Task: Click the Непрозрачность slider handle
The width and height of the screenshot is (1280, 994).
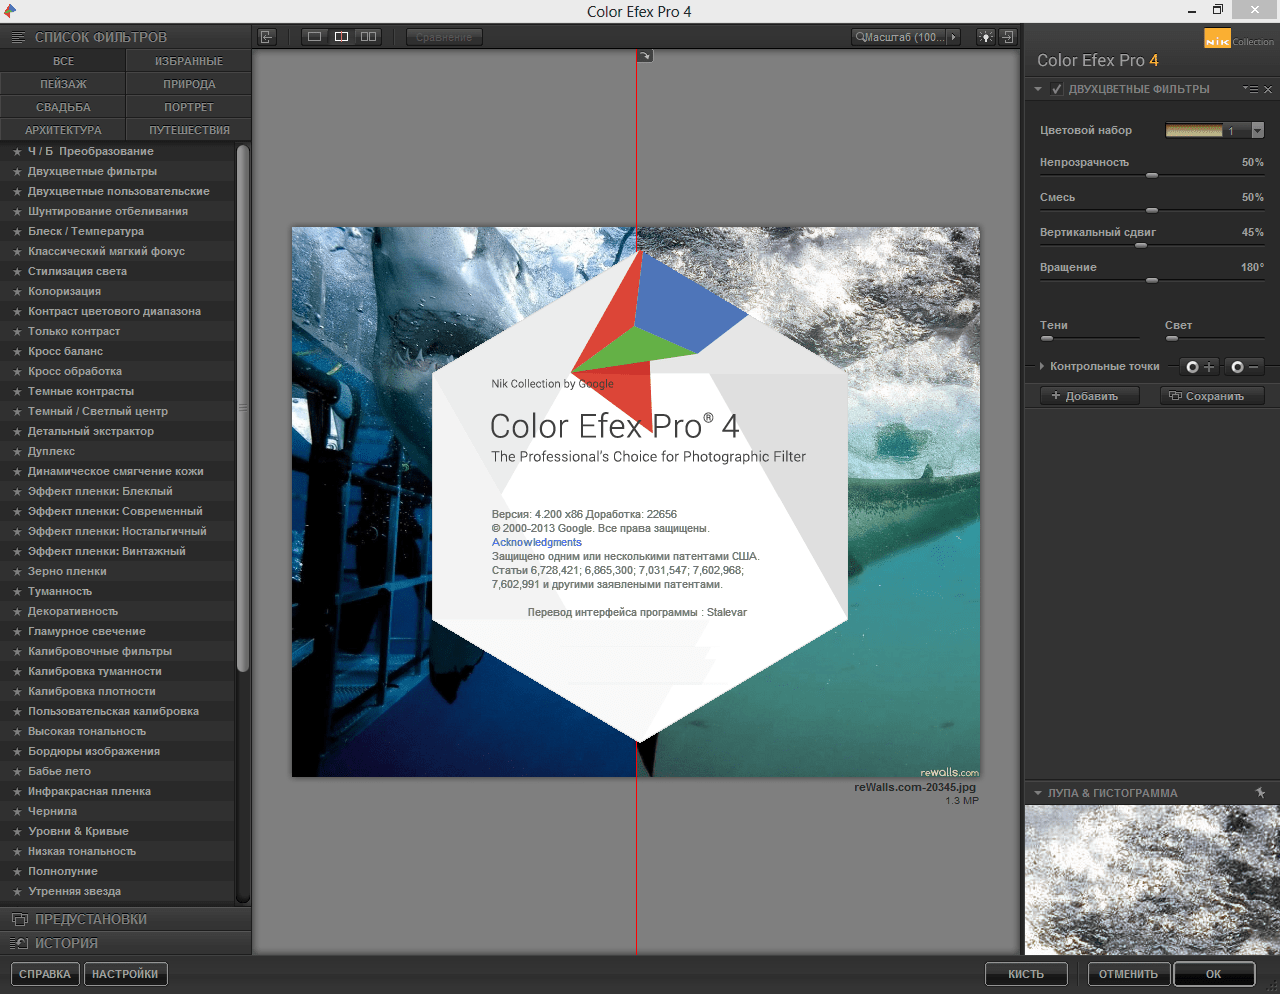Action: (1152, 175)
